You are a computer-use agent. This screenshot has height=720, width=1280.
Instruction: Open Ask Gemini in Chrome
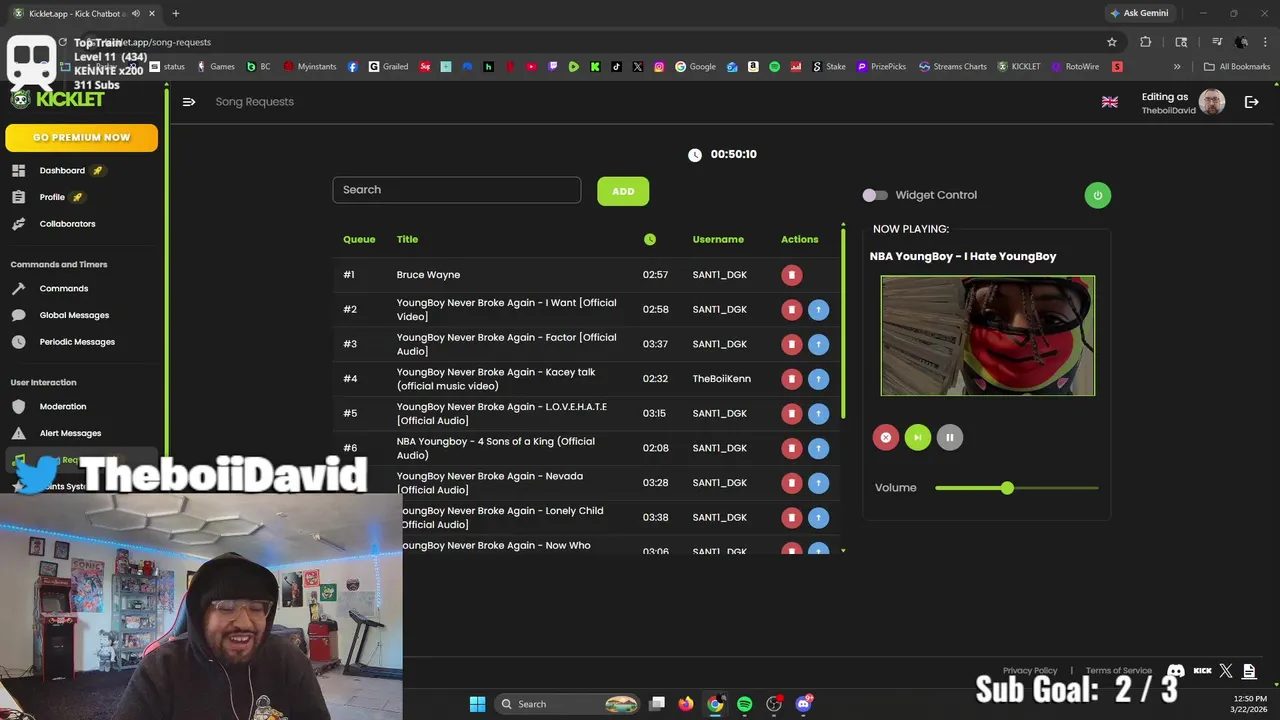tap(1139, 13)
